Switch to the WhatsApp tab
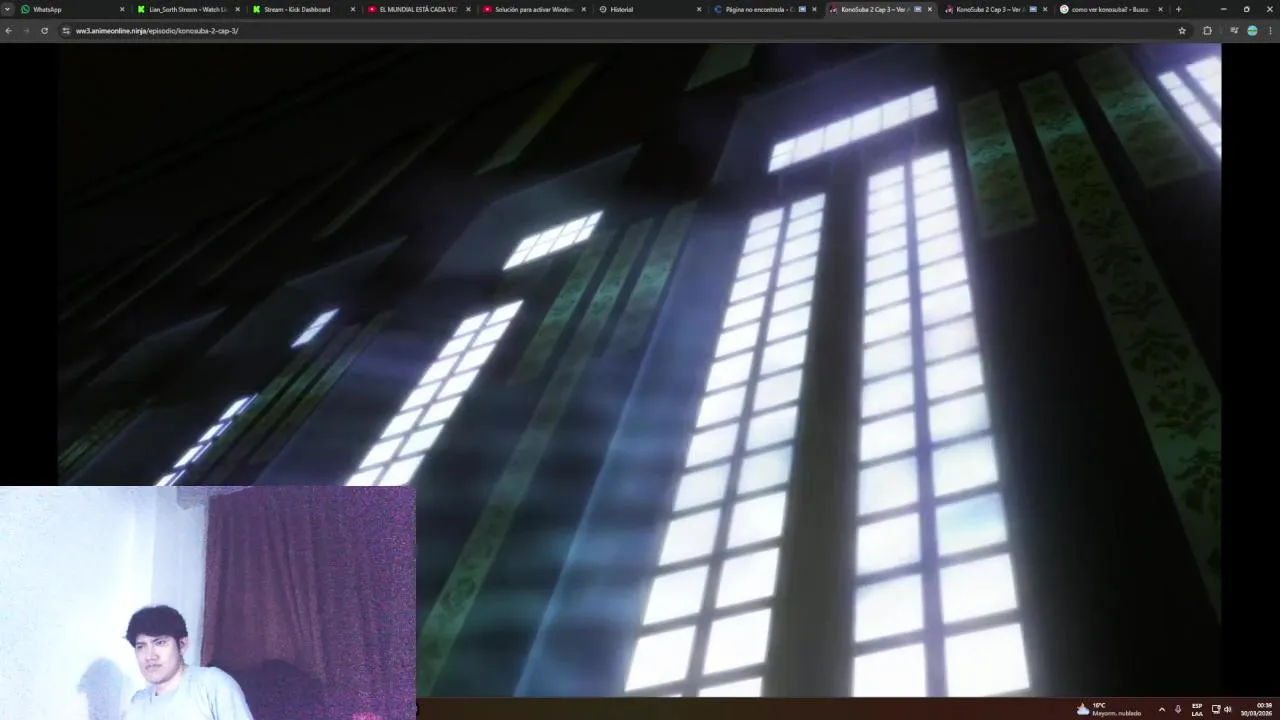The height and width of the screenshot is (720, 1280). (x=73, y=9)
